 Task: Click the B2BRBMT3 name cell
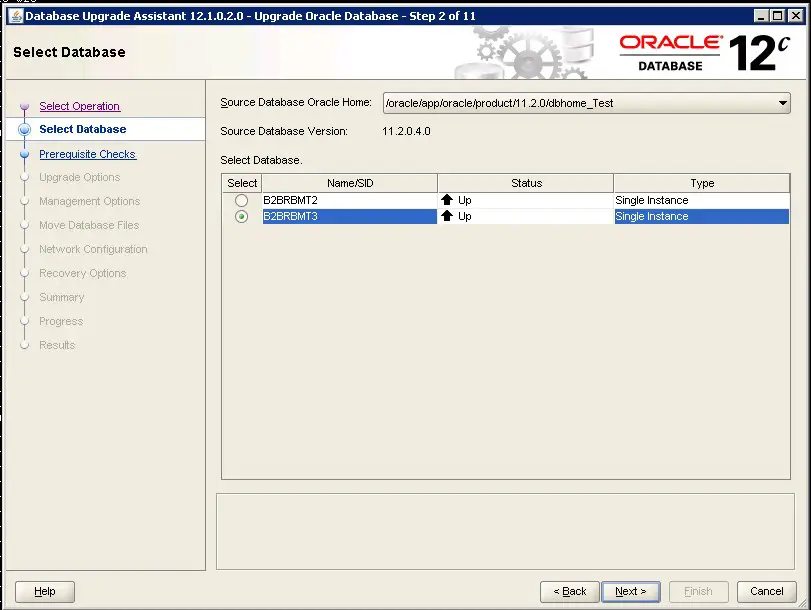click(x=350, y=216)
